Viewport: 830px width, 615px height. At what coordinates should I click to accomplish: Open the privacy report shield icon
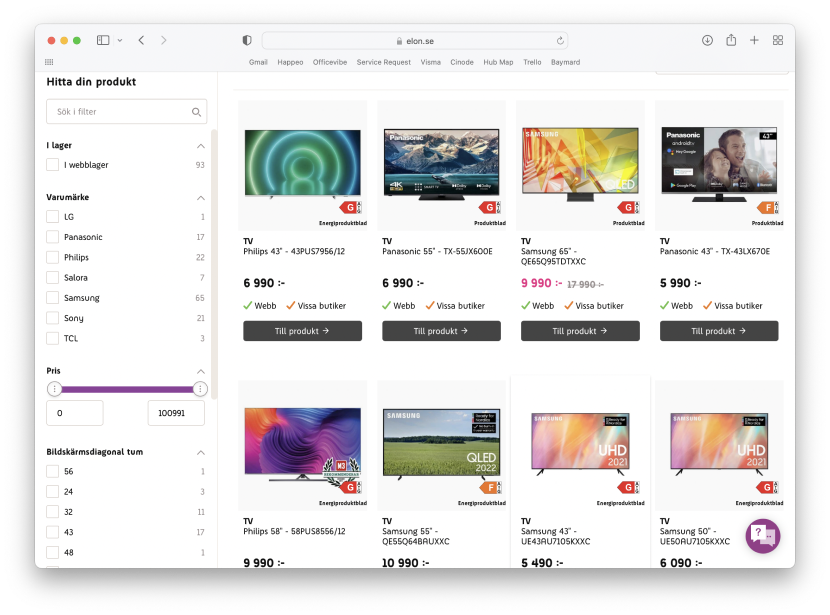click(x=247, y=40)
